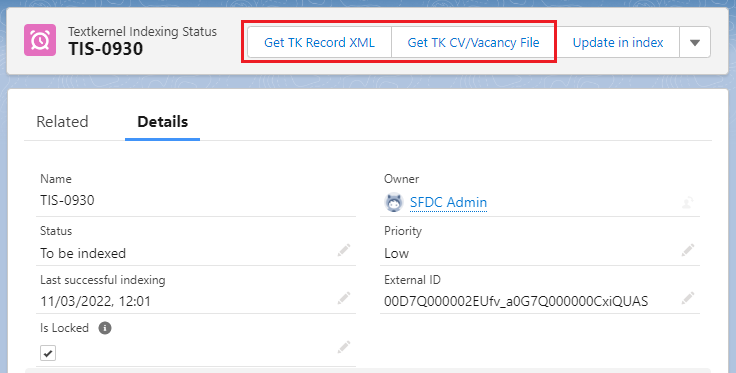Click the Last successful indexing label

(103, 280)
